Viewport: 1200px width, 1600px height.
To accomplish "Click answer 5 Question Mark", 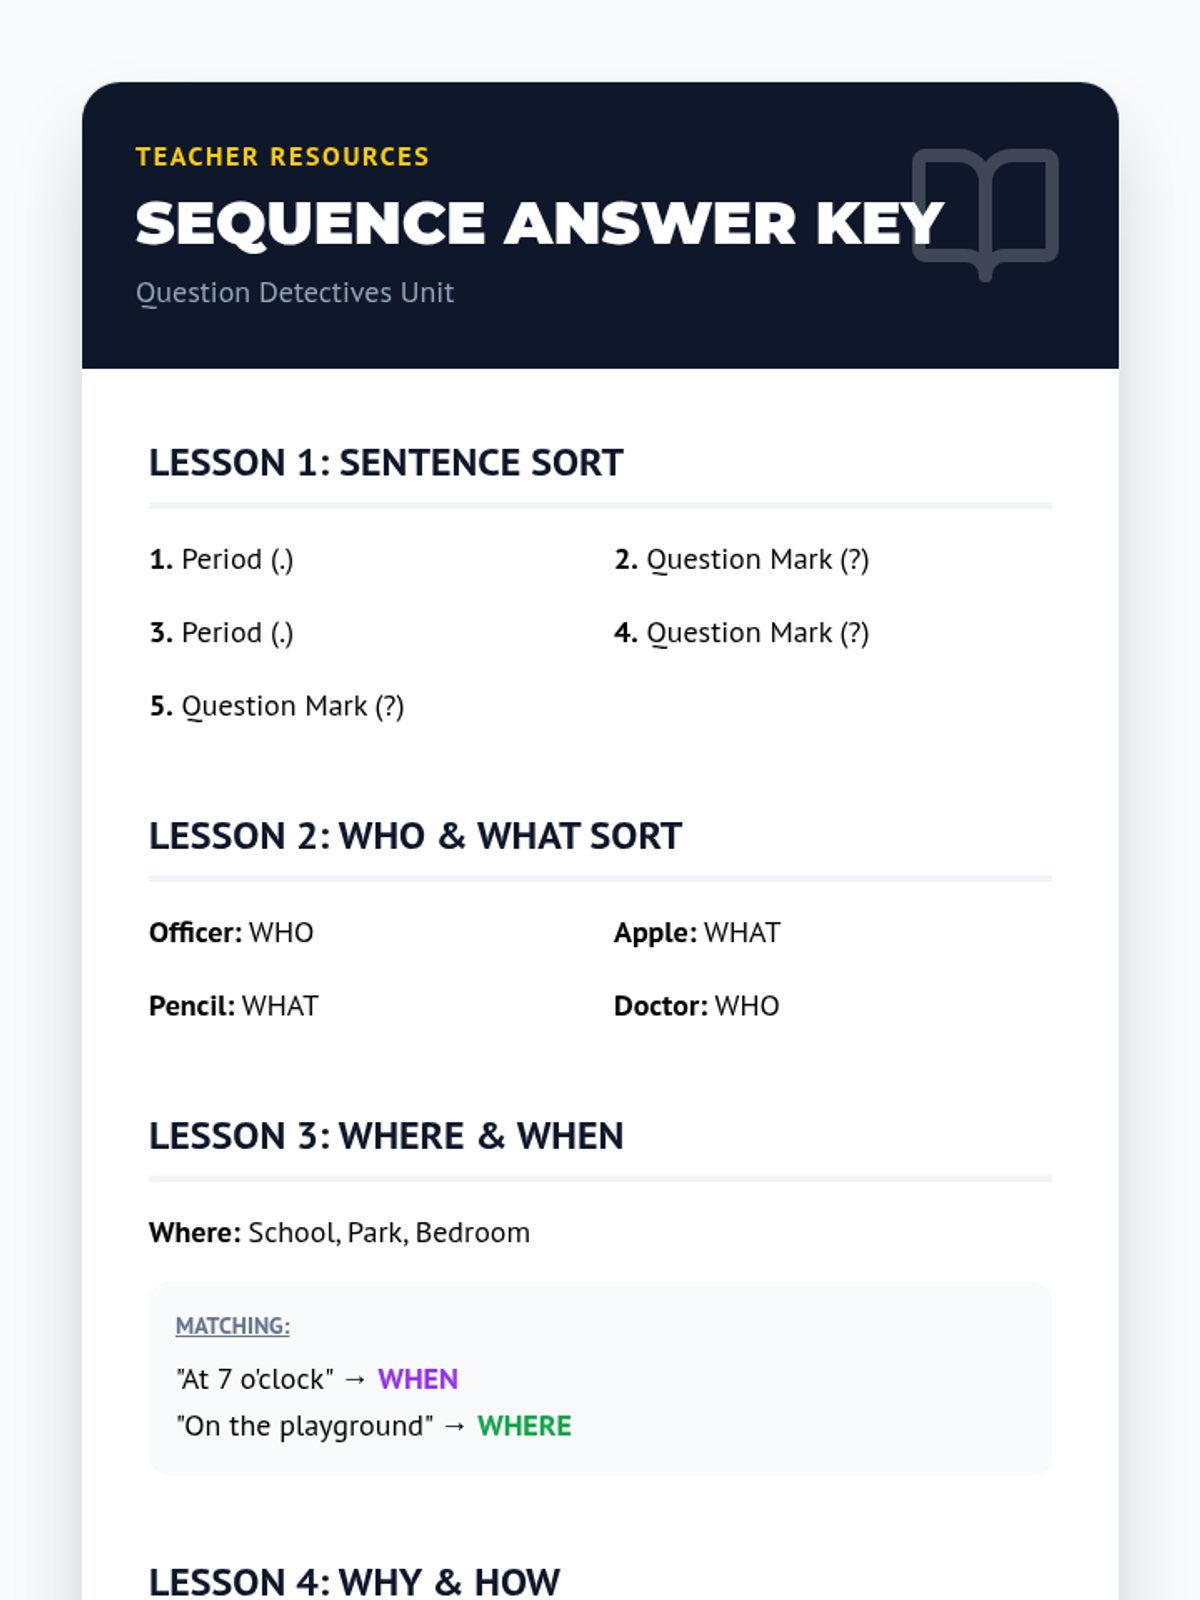I will pos(277,706).
